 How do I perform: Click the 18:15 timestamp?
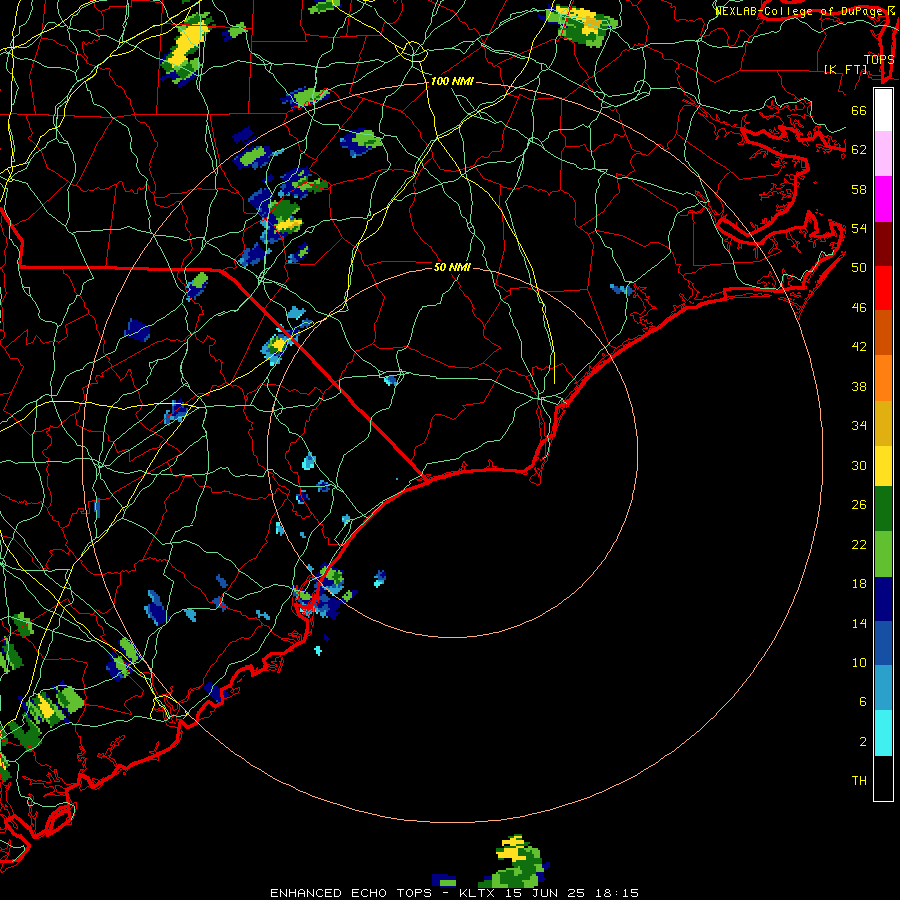[618, 893]
